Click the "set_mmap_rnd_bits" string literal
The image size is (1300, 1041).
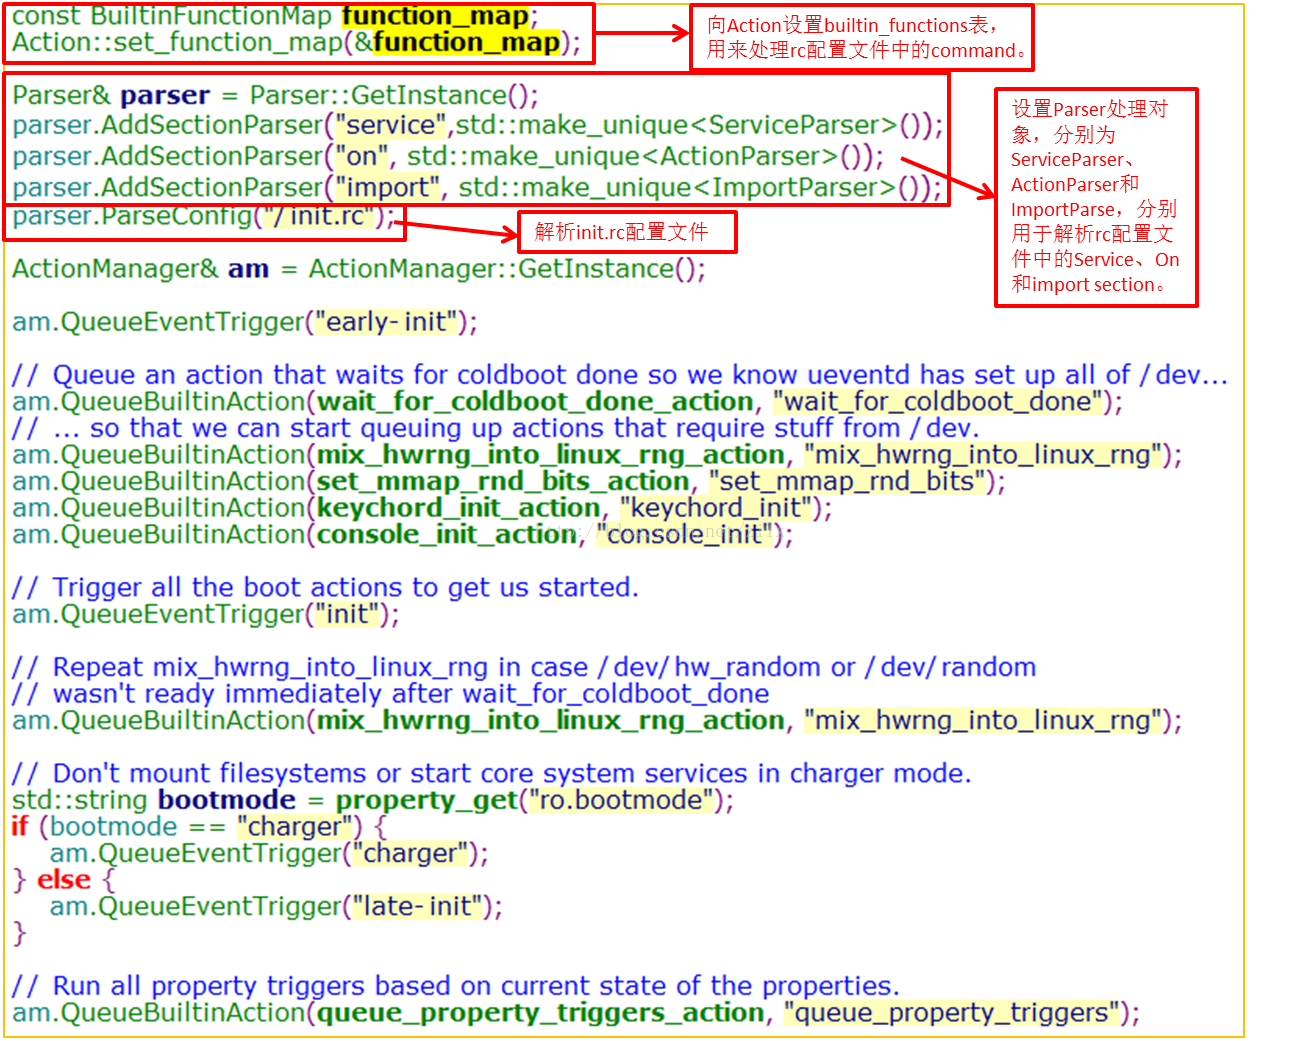(848, 482)
